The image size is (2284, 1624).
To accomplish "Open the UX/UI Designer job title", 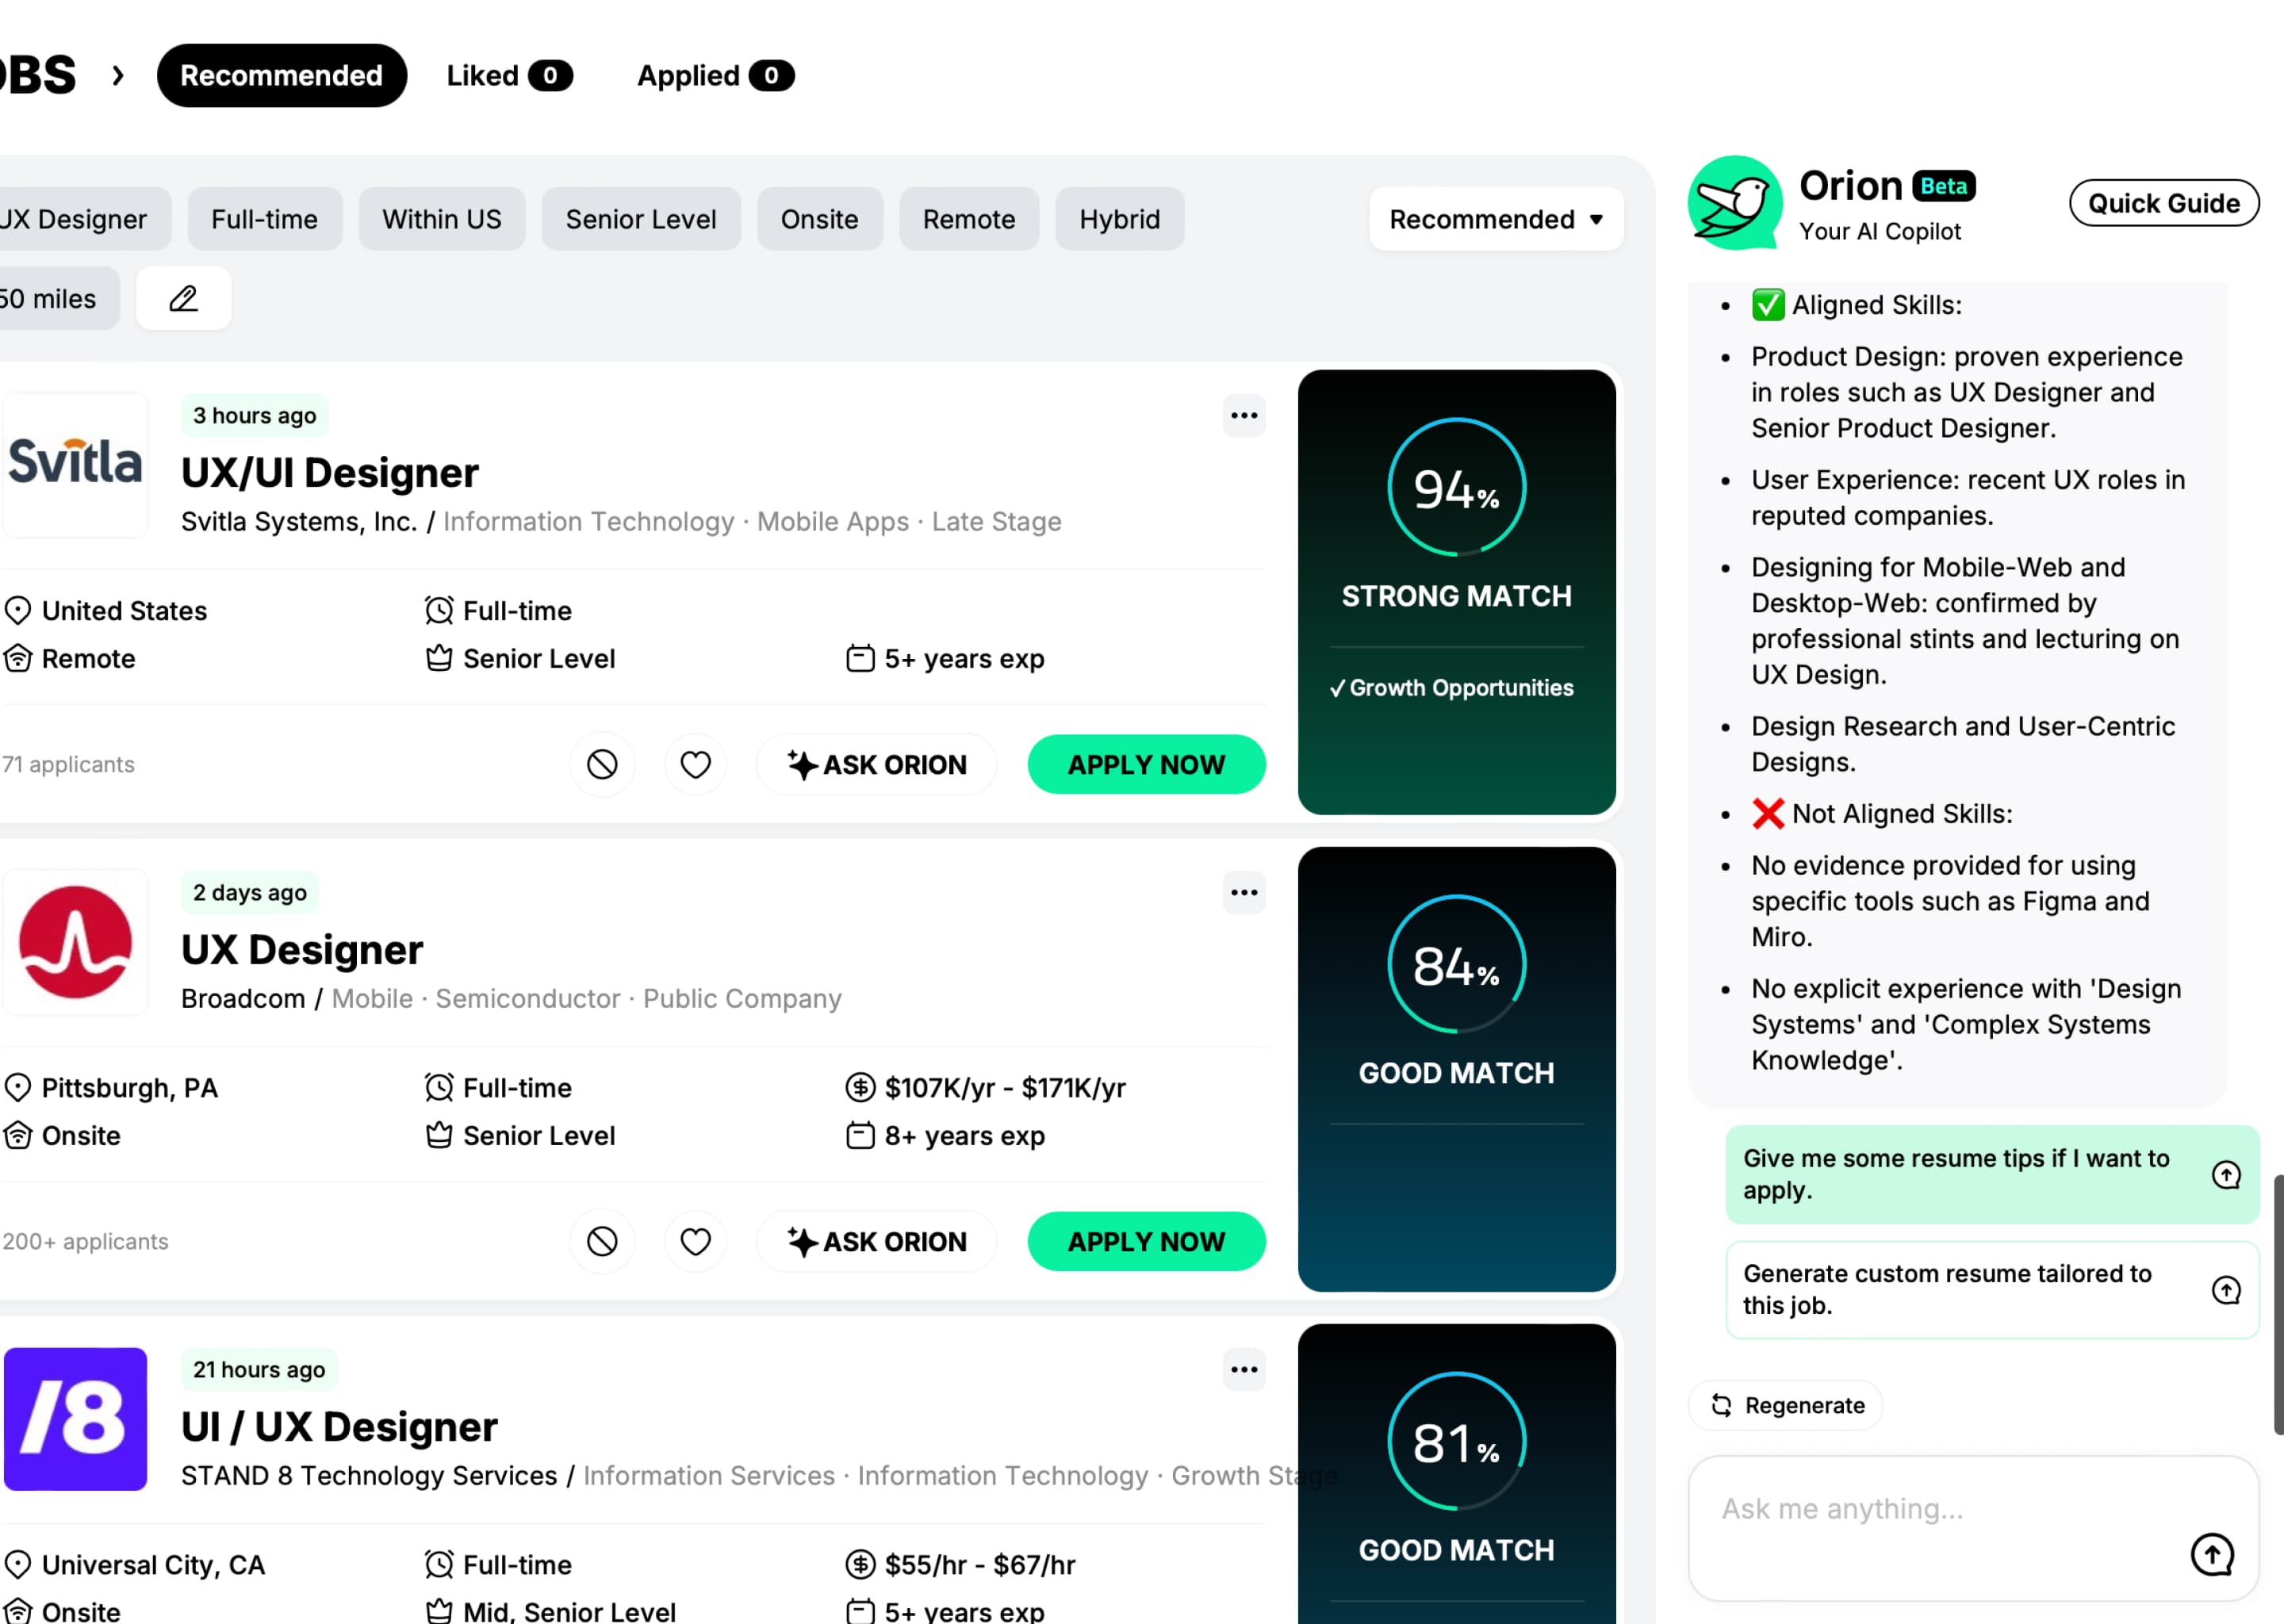I will tap(330, 473).
